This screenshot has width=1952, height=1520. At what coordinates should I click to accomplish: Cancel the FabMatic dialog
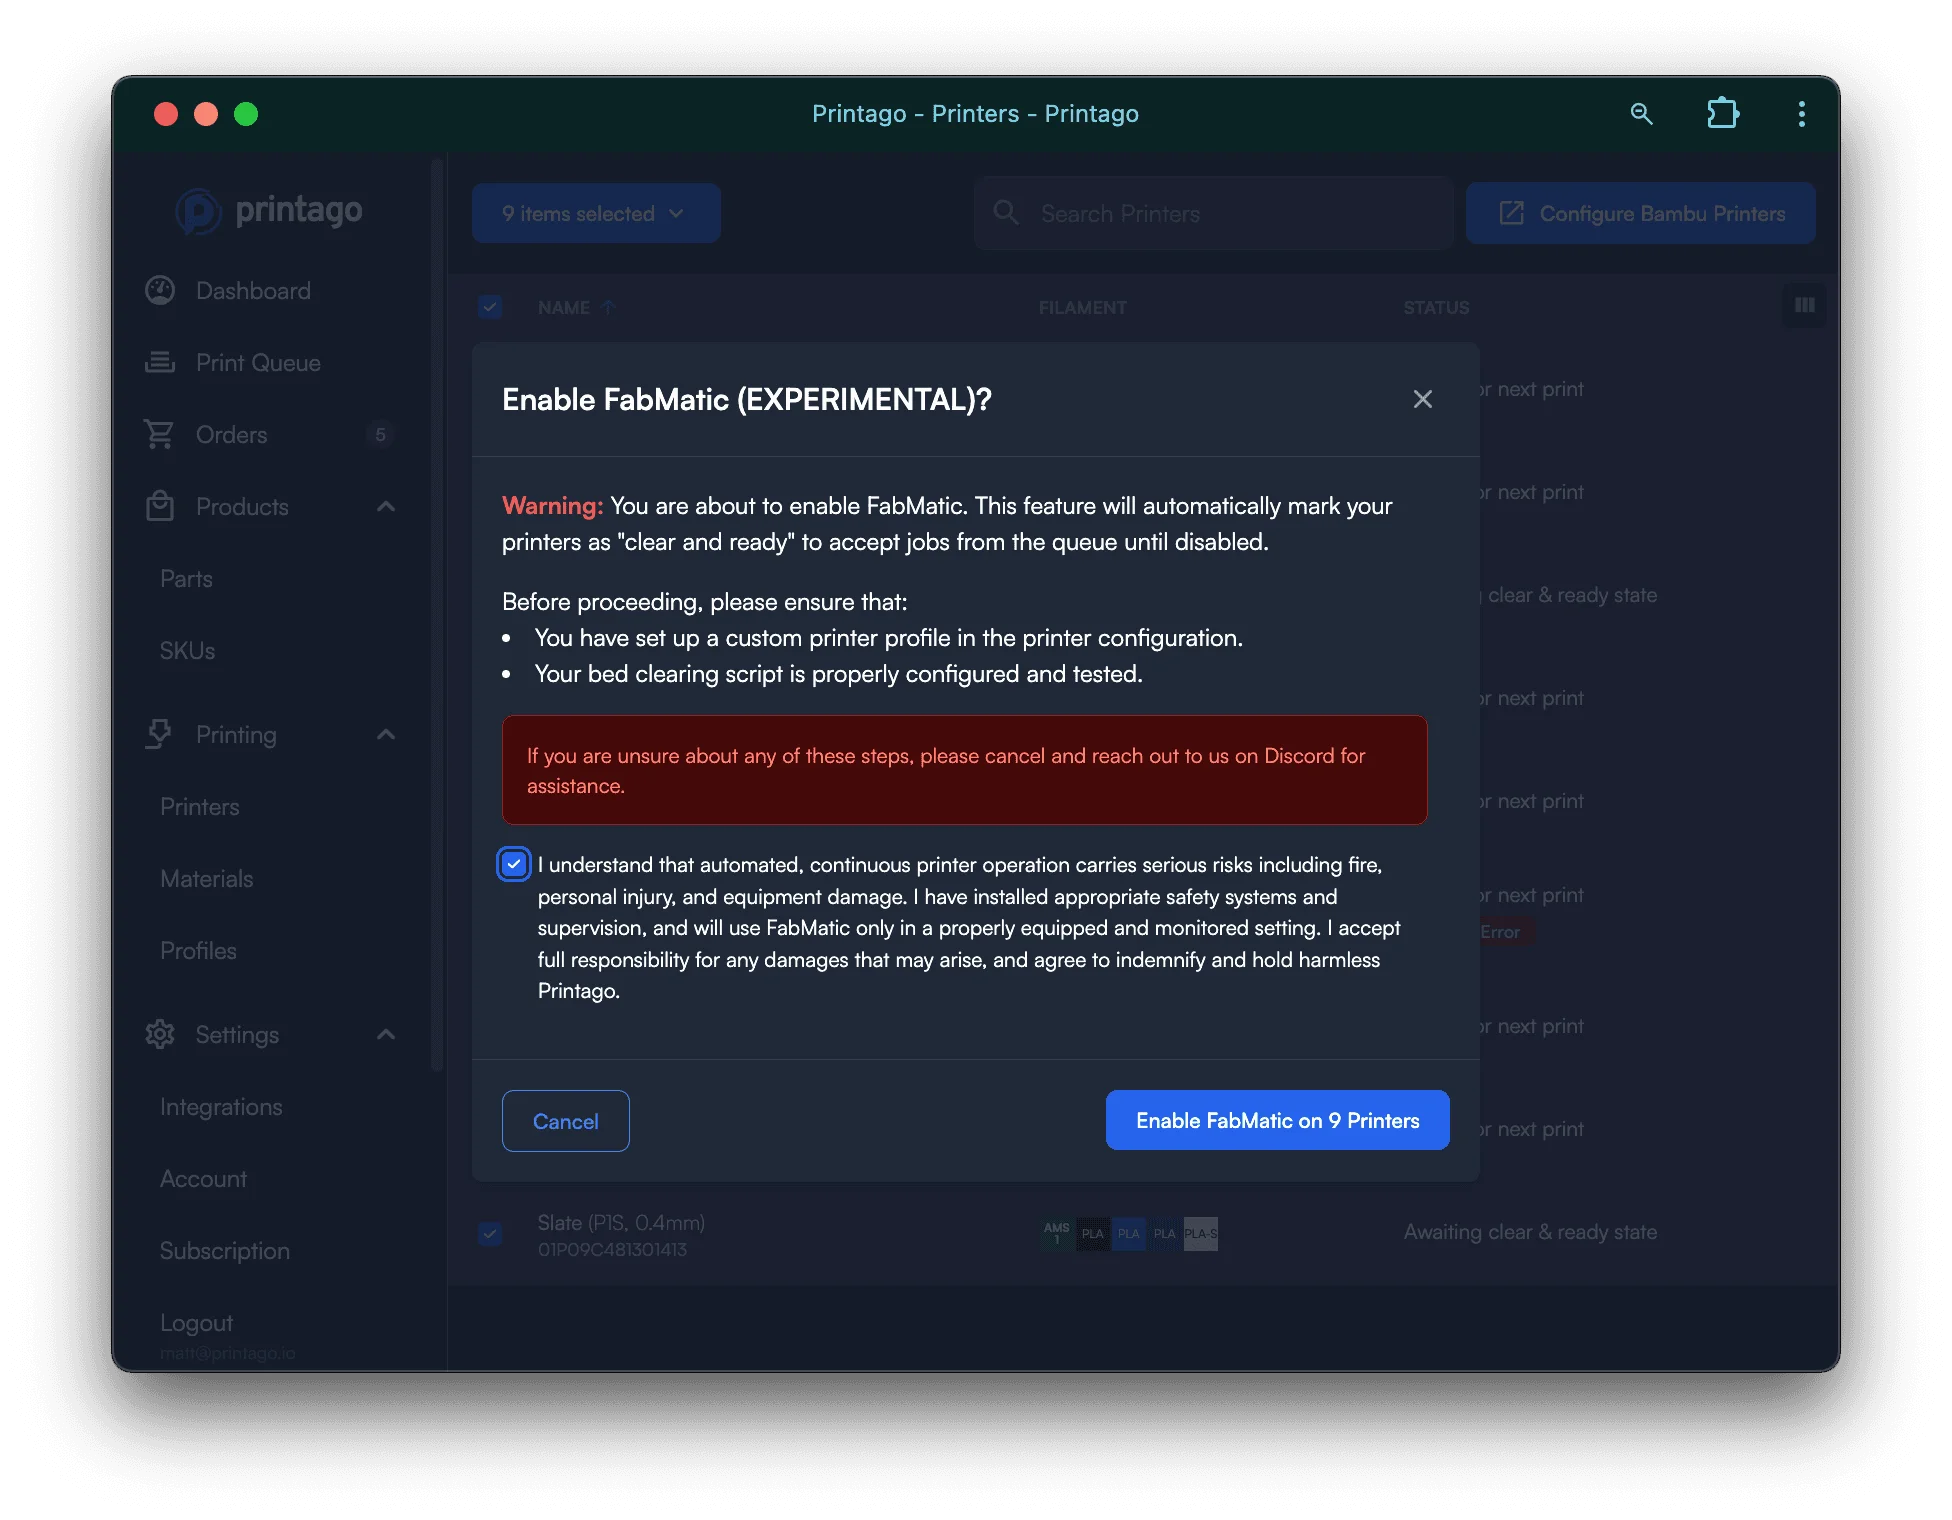(x=565, y=1121)
